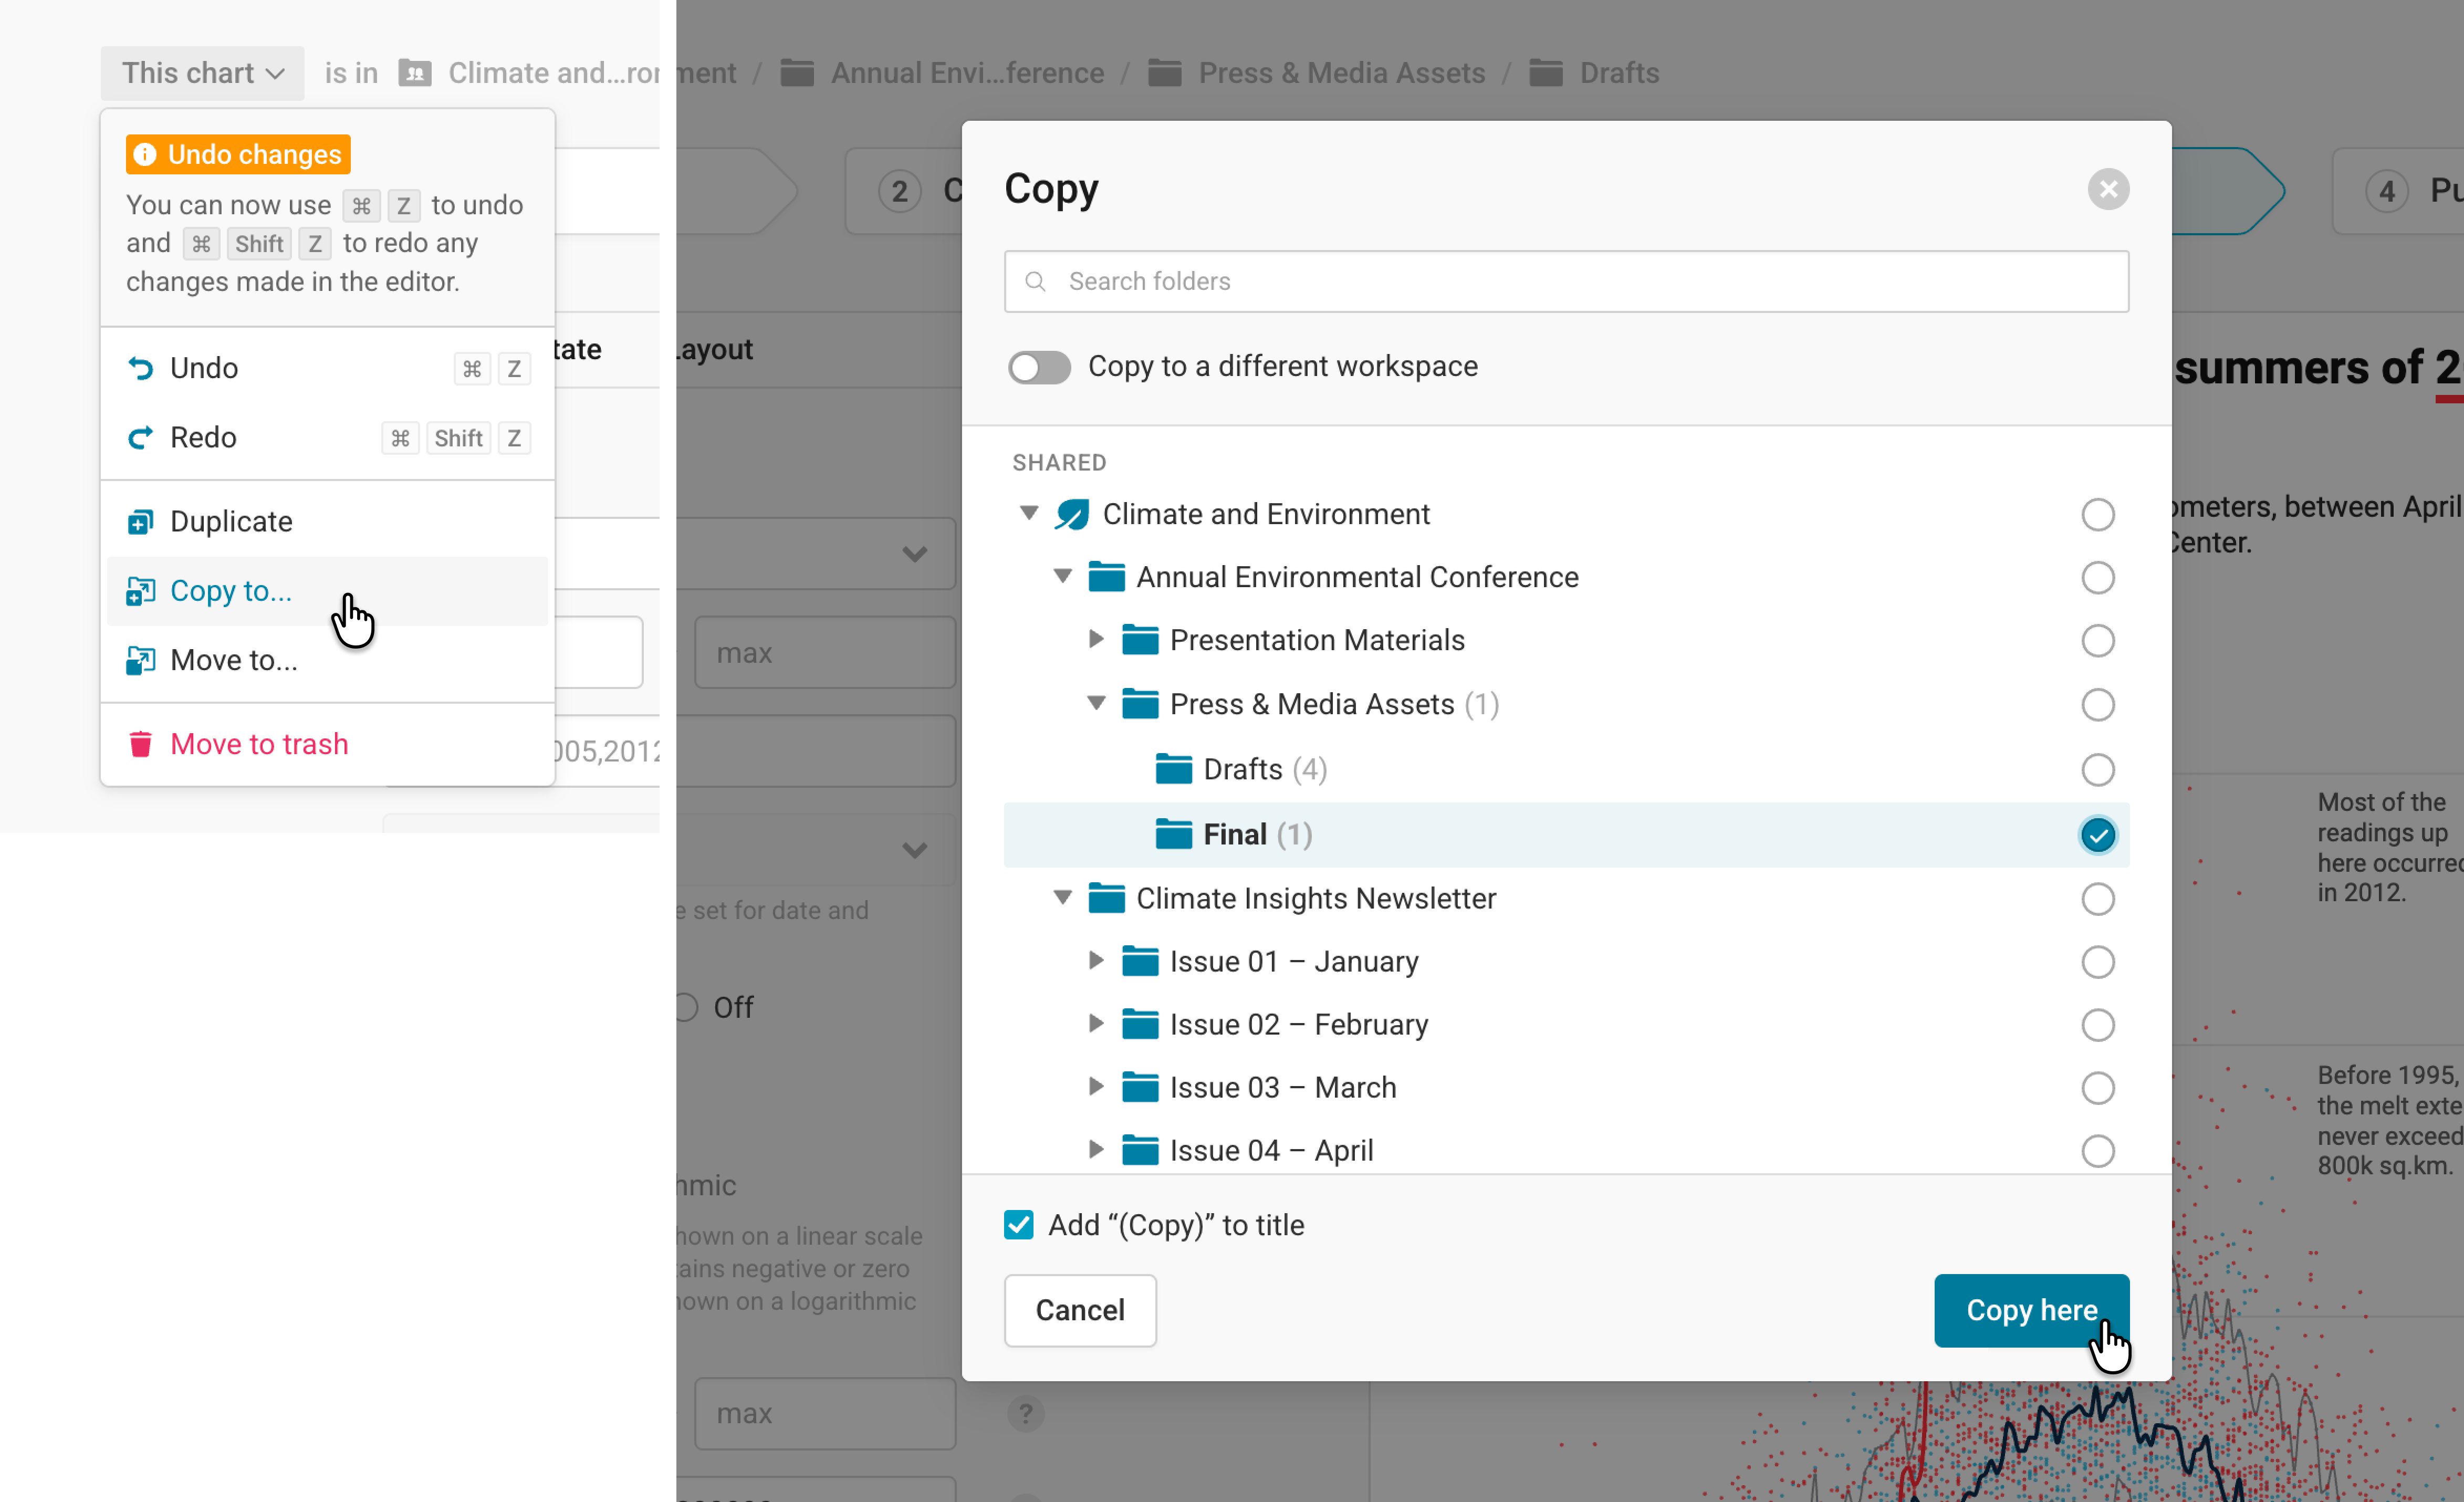
Task: Click the Undo arrow icon
Action: click(x=141, y=368)
